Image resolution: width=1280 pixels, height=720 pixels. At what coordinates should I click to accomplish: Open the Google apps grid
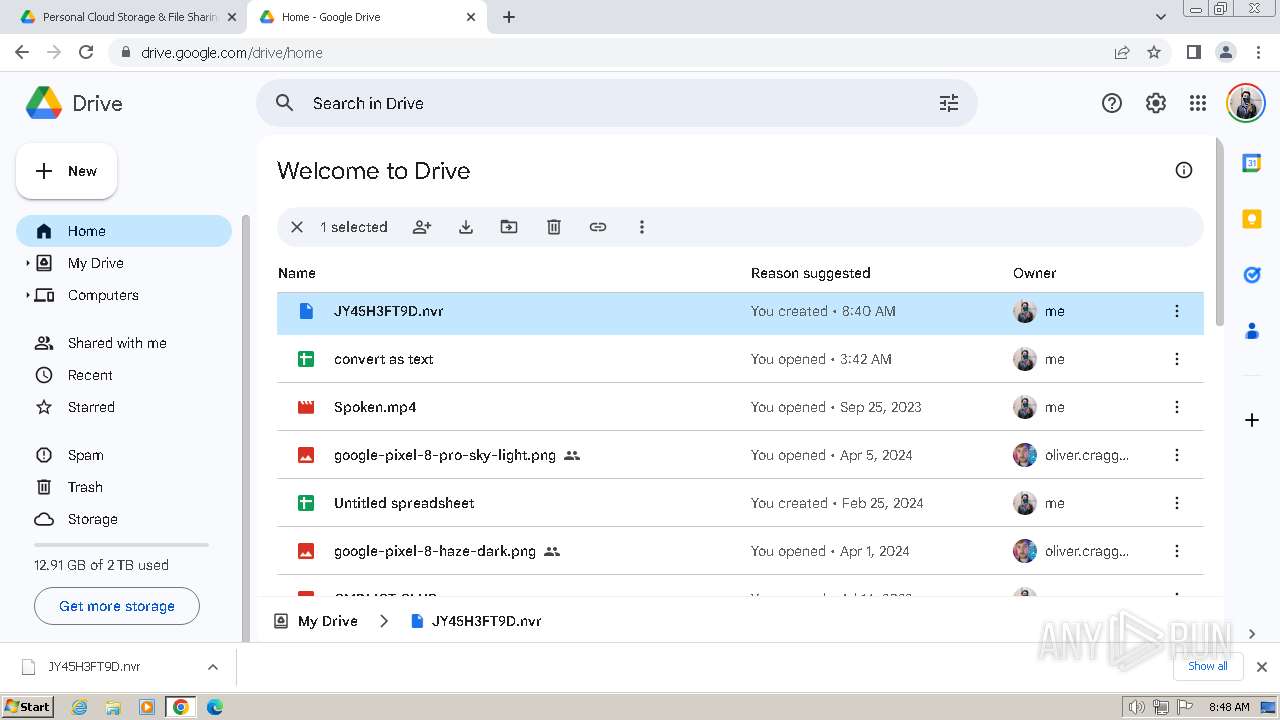pyautogui.click(x=1198, y=103)
